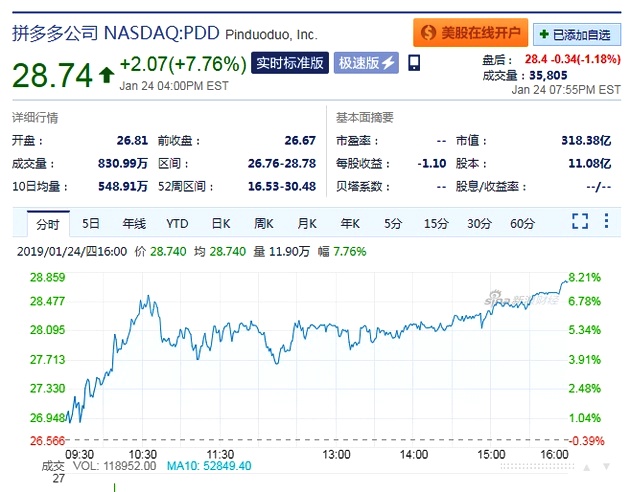Click the 10-day average volume 548.91万
630x492 pixels.
tap(123, 186)
